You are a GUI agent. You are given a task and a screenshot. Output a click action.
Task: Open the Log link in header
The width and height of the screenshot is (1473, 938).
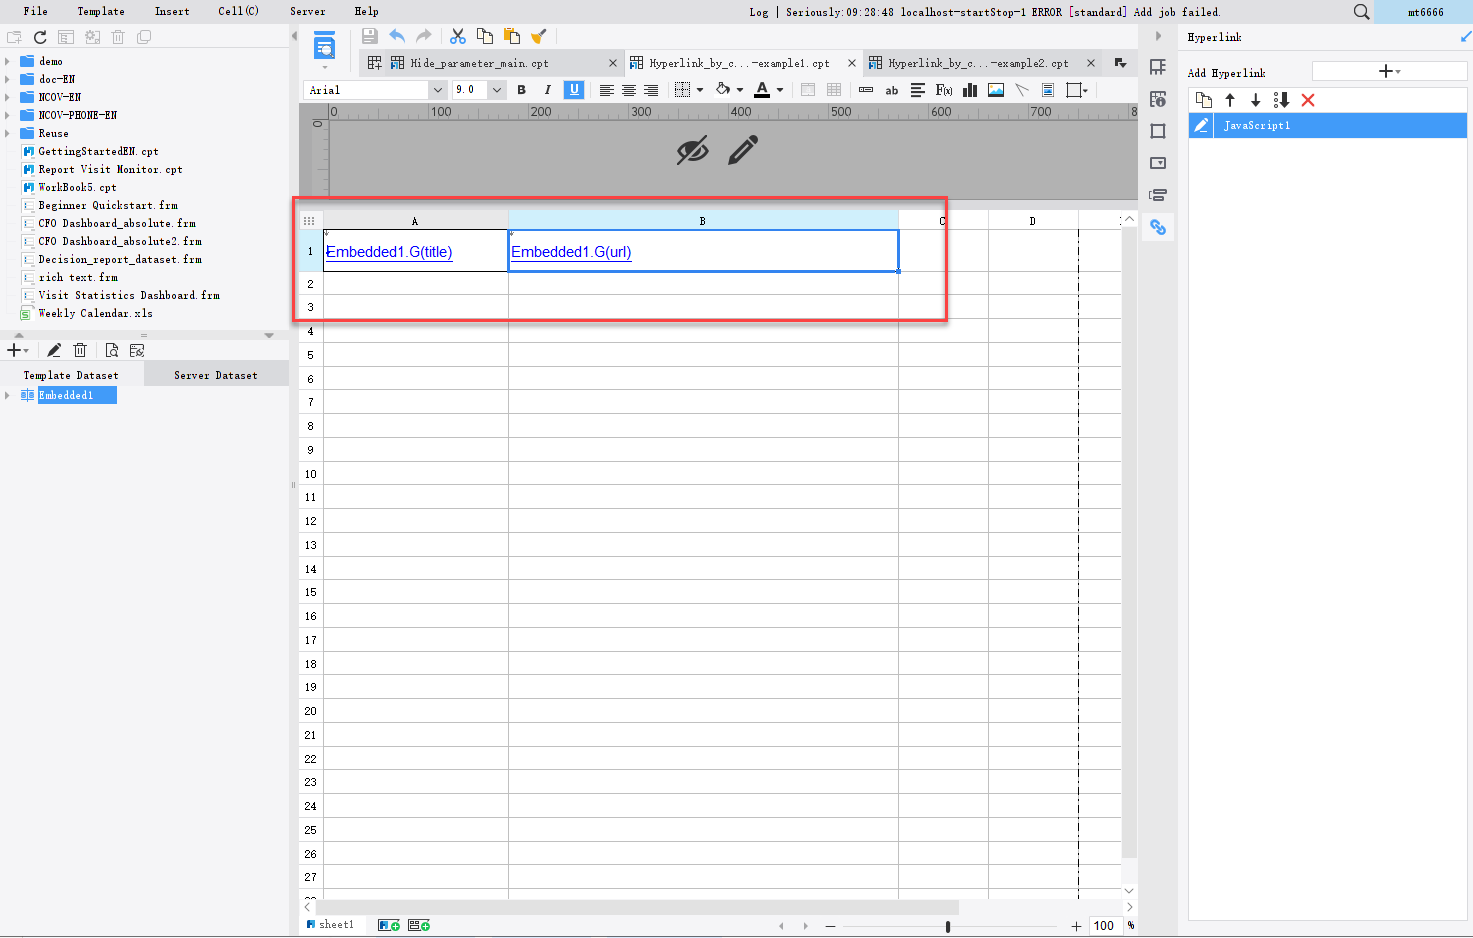(x=759, y=12)
